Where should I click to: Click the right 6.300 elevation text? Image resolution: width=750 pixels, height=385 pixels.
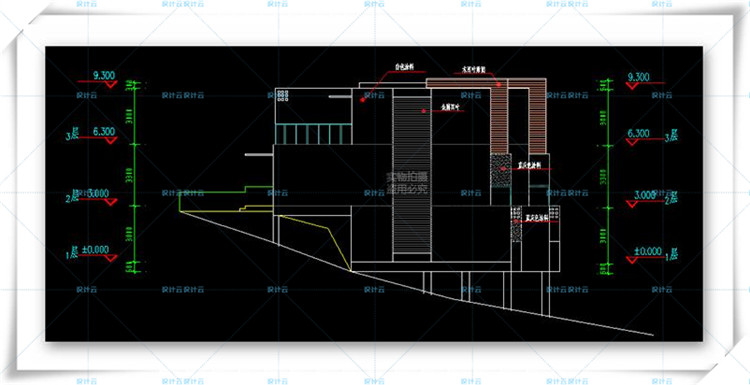point(638,133)
